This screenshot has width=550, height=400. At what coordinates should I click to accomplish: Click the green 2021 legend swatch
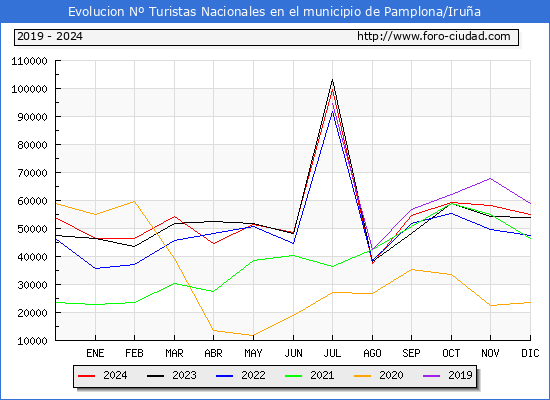pos(294,376)
